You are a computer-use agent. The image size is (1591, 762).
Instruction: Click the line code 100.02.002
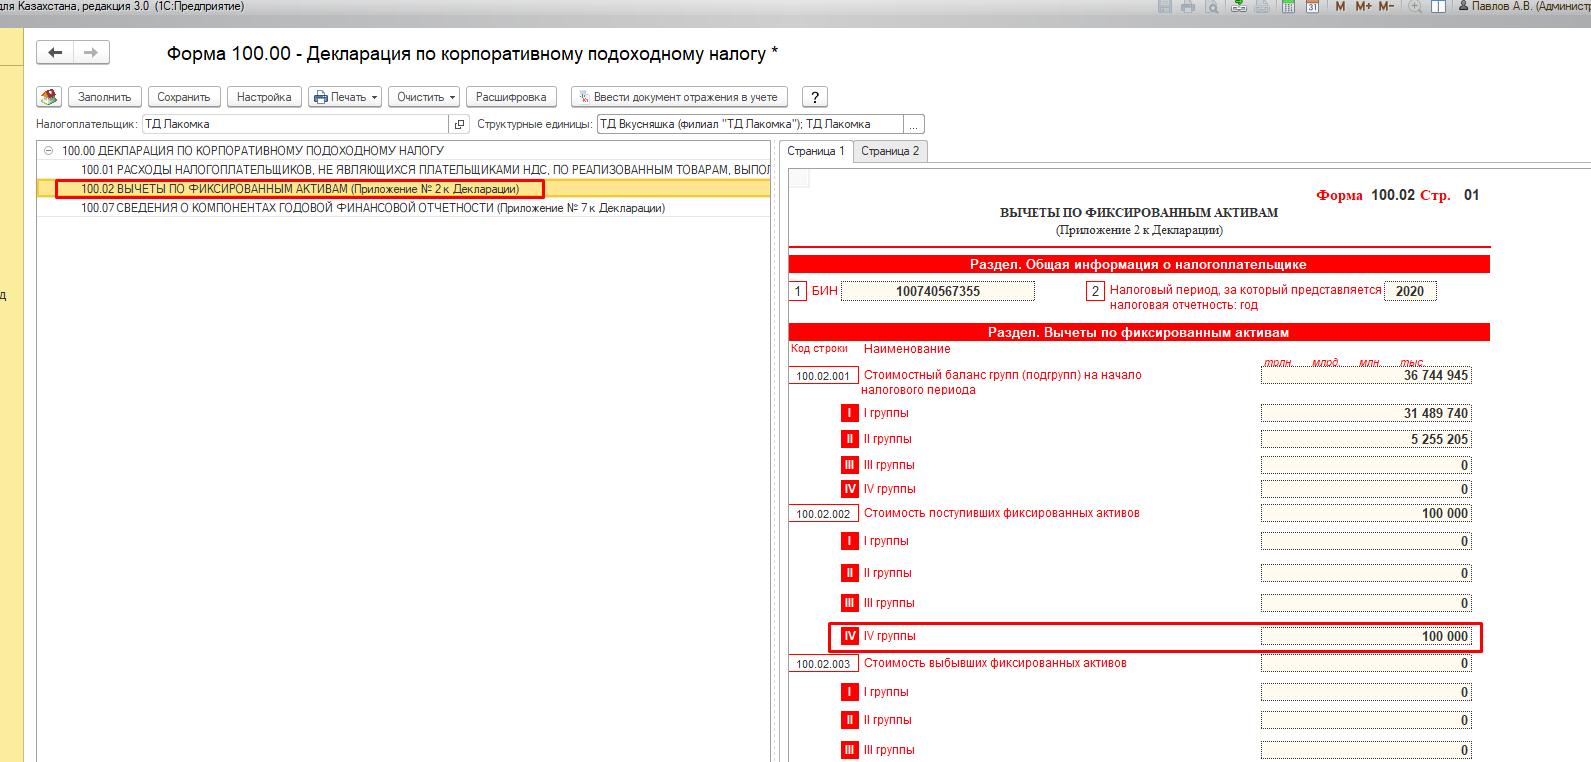(823, 514)
